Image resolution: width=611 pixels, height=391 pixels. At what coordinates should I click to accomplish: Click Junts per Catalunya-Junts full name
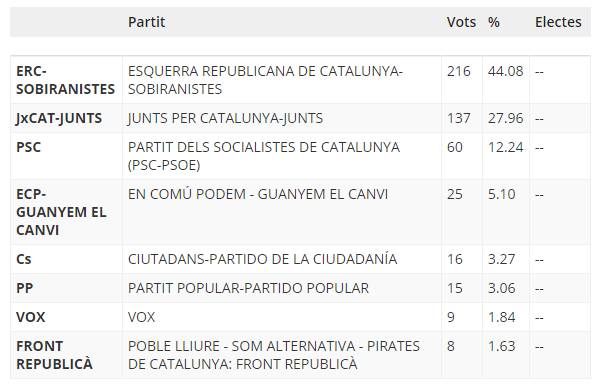(225, 118)
